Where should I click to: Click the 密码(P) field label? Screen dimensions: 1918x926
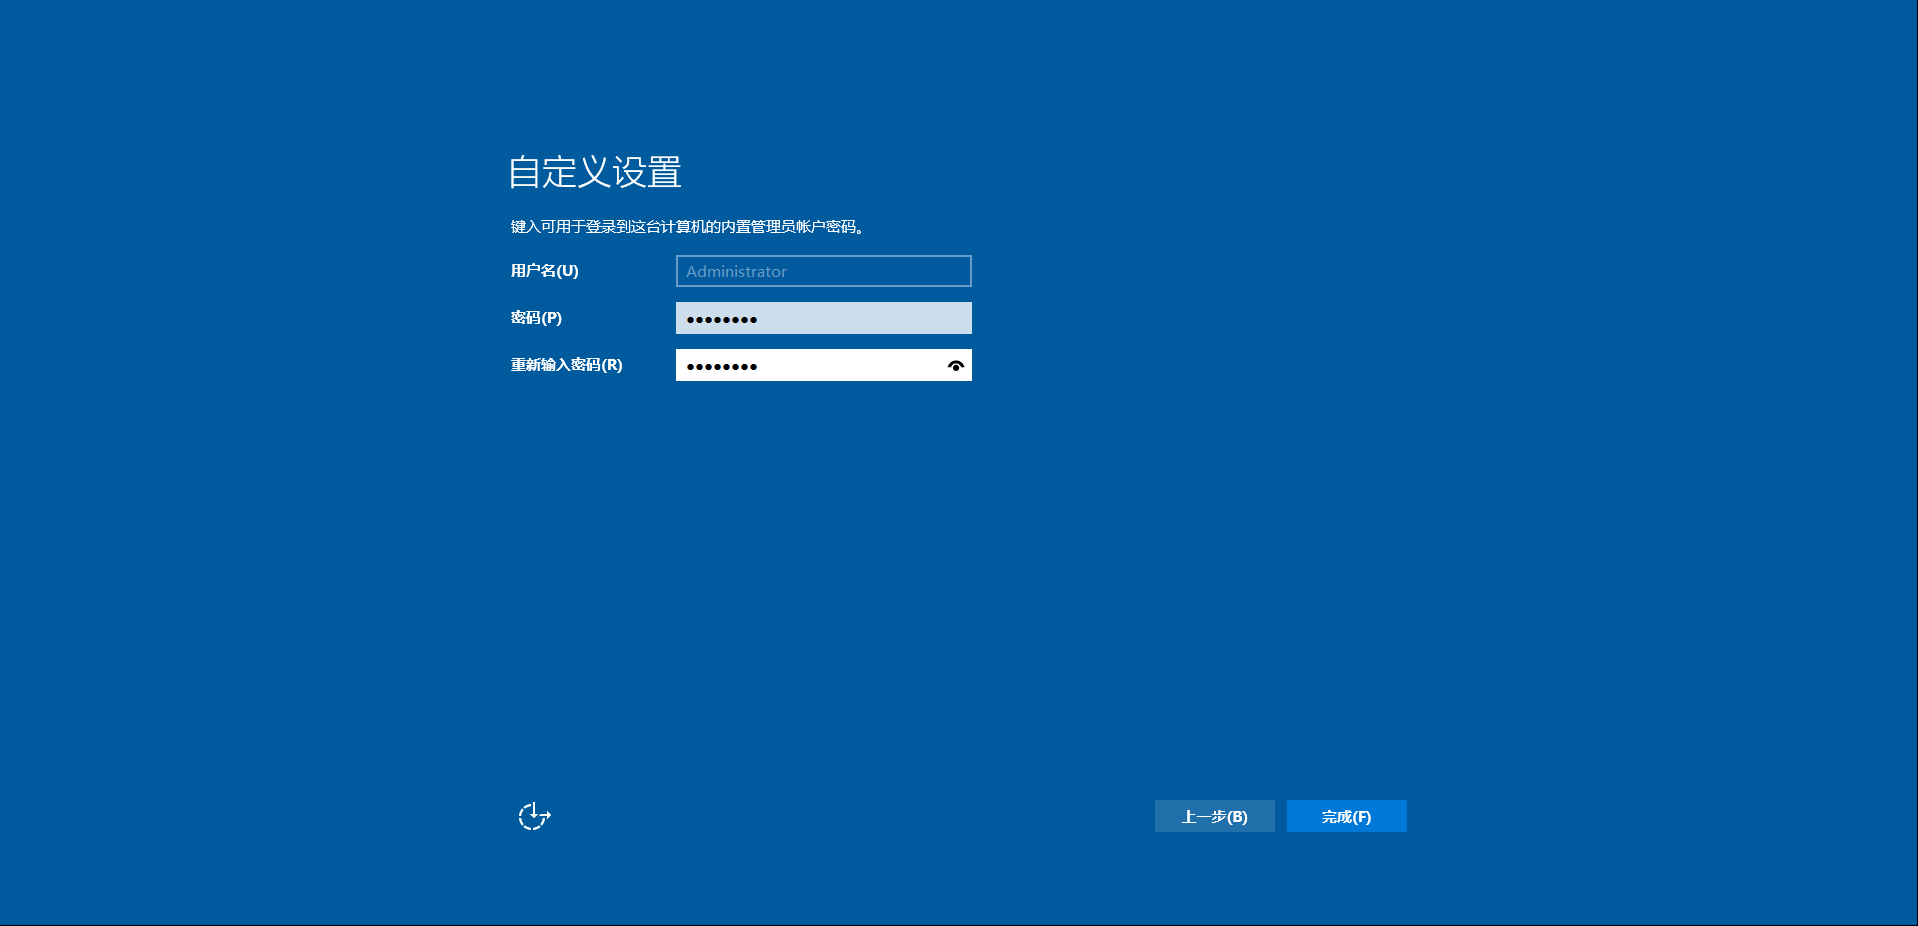click(x=534, y=317)
